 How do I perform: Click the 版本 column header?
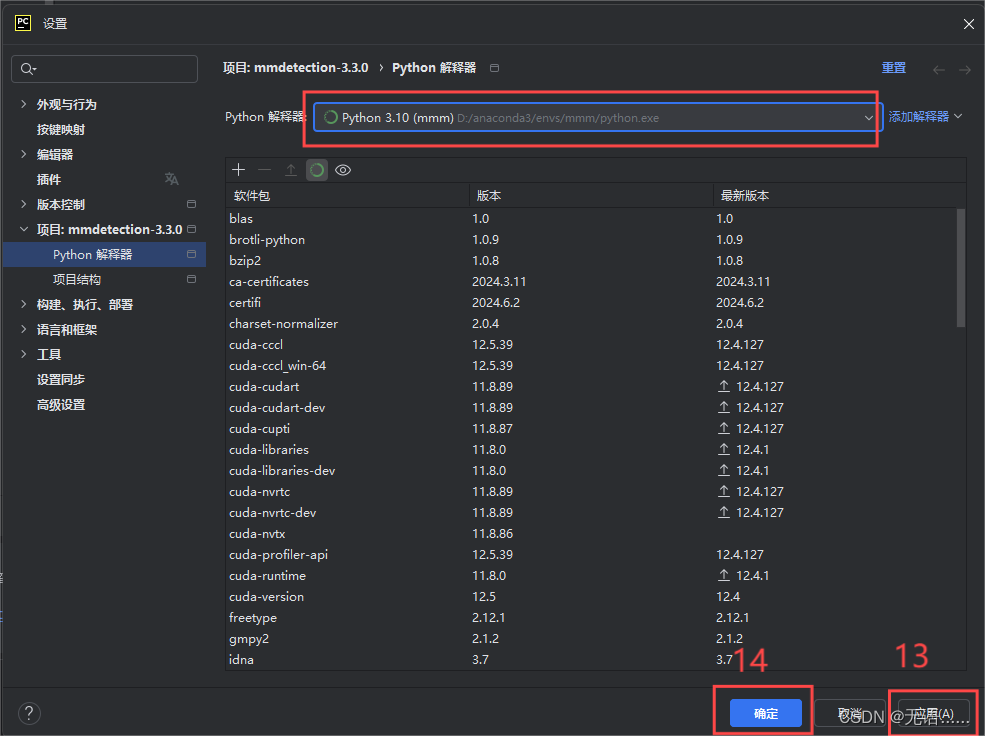[x=487, y=194]
